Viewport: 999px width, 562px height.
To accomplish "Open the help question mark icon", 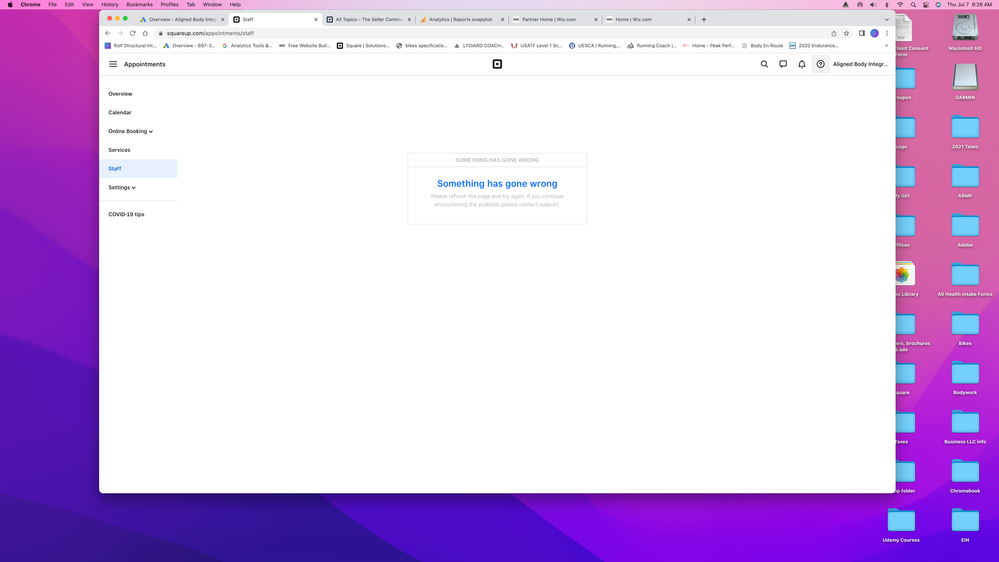I will pos(821,64).
